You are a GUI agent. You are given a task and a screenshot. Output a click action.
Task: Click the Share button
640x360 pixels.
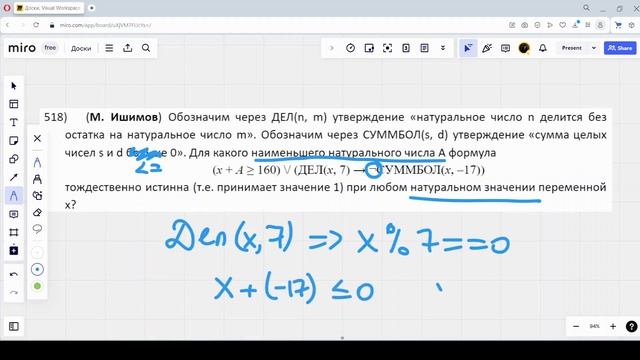click(620, 48)
